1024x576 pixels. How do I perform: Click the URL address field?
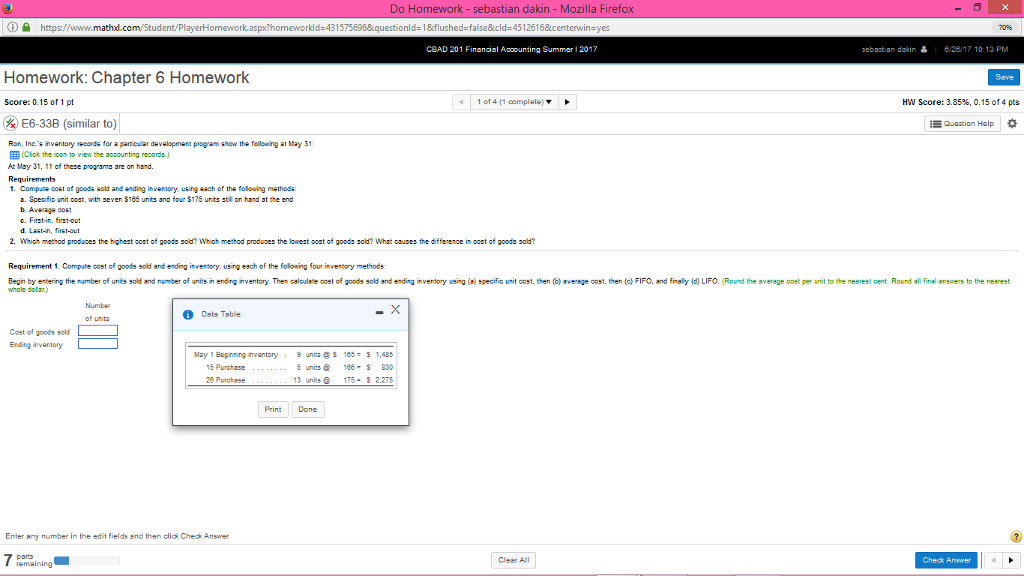325,27
